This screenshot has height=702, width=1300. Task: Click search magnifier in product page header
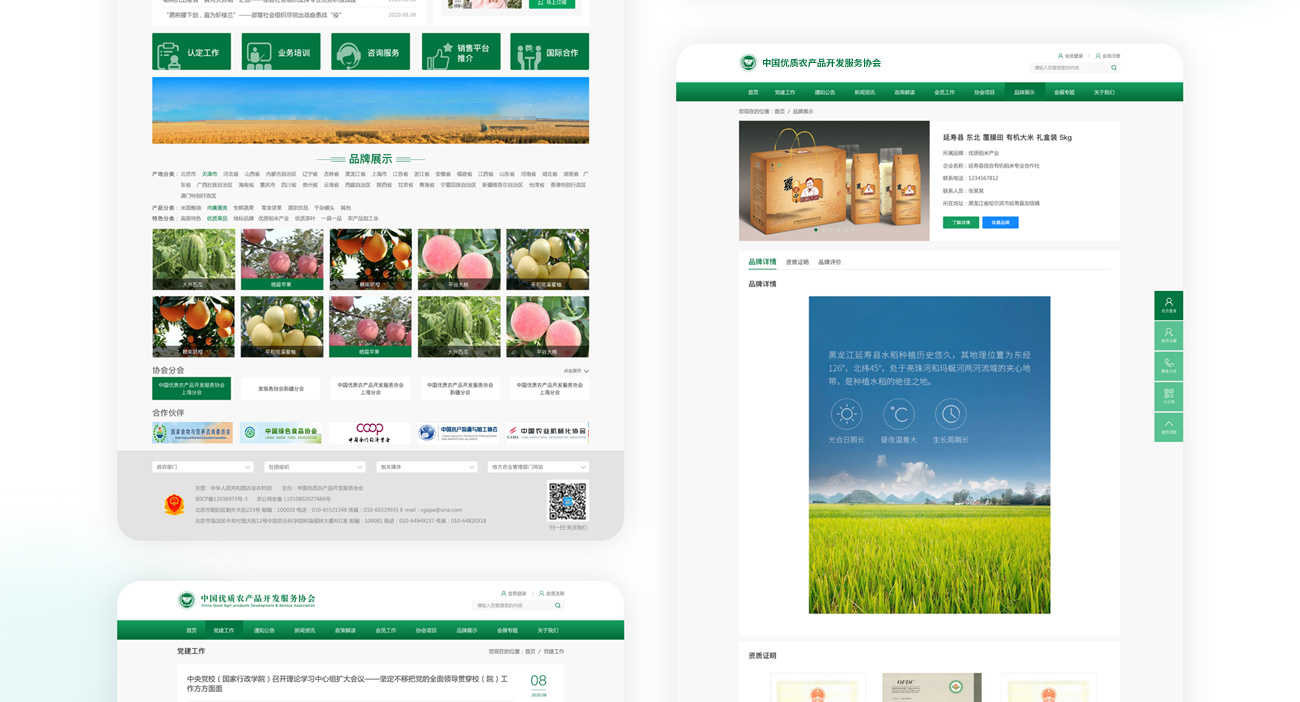click(1114, 68)
